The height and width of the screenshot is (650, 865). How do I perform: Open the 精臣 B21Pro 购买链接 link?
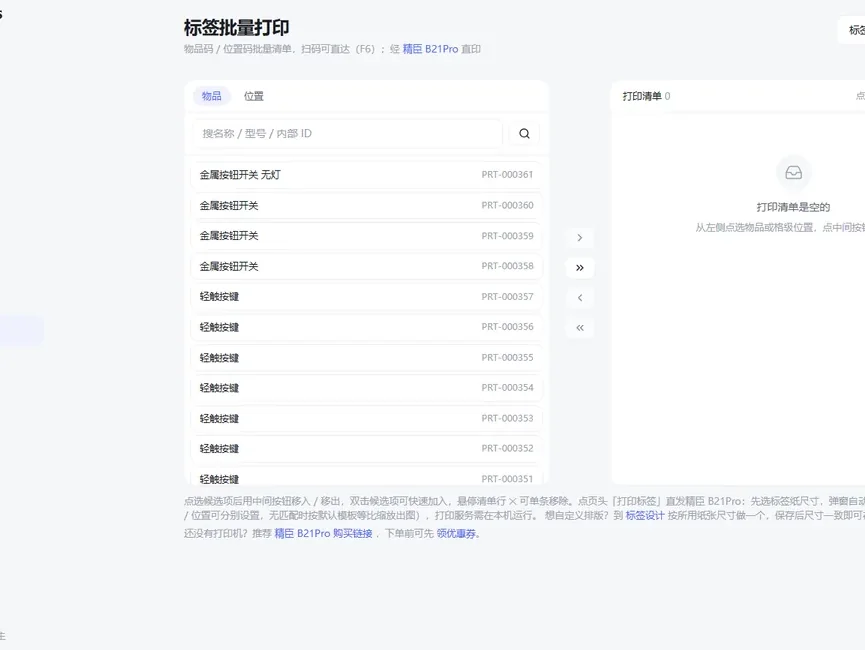coord(323,534)
